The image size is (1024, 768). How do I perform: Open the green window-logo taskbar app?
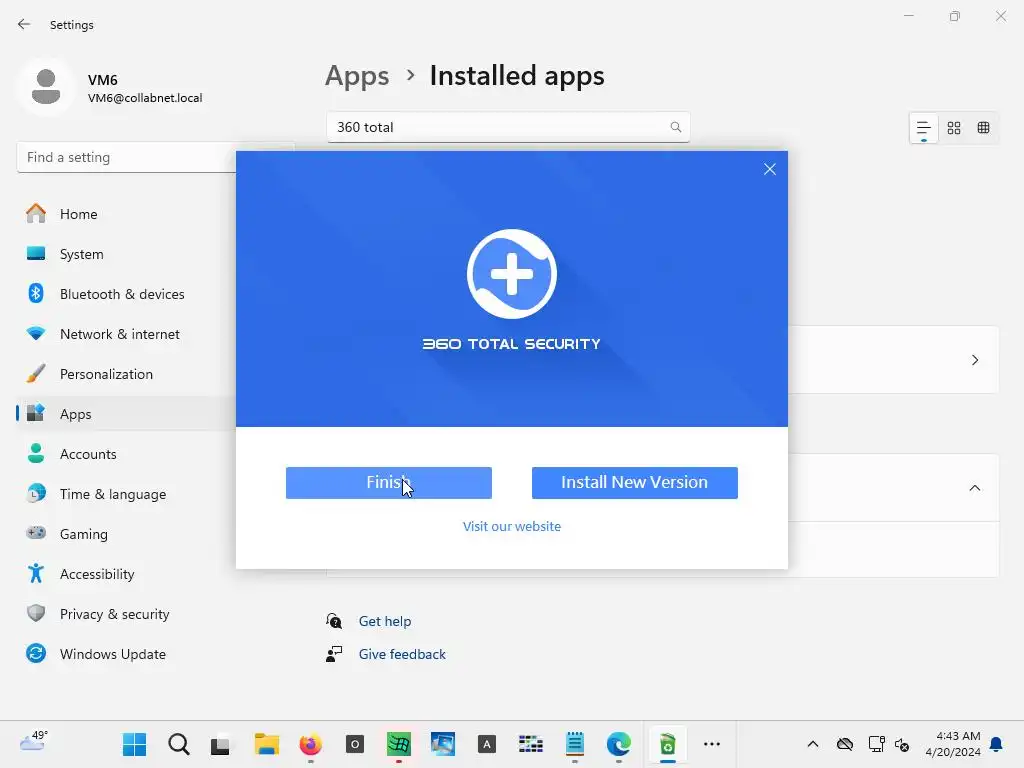pos(399,744)
